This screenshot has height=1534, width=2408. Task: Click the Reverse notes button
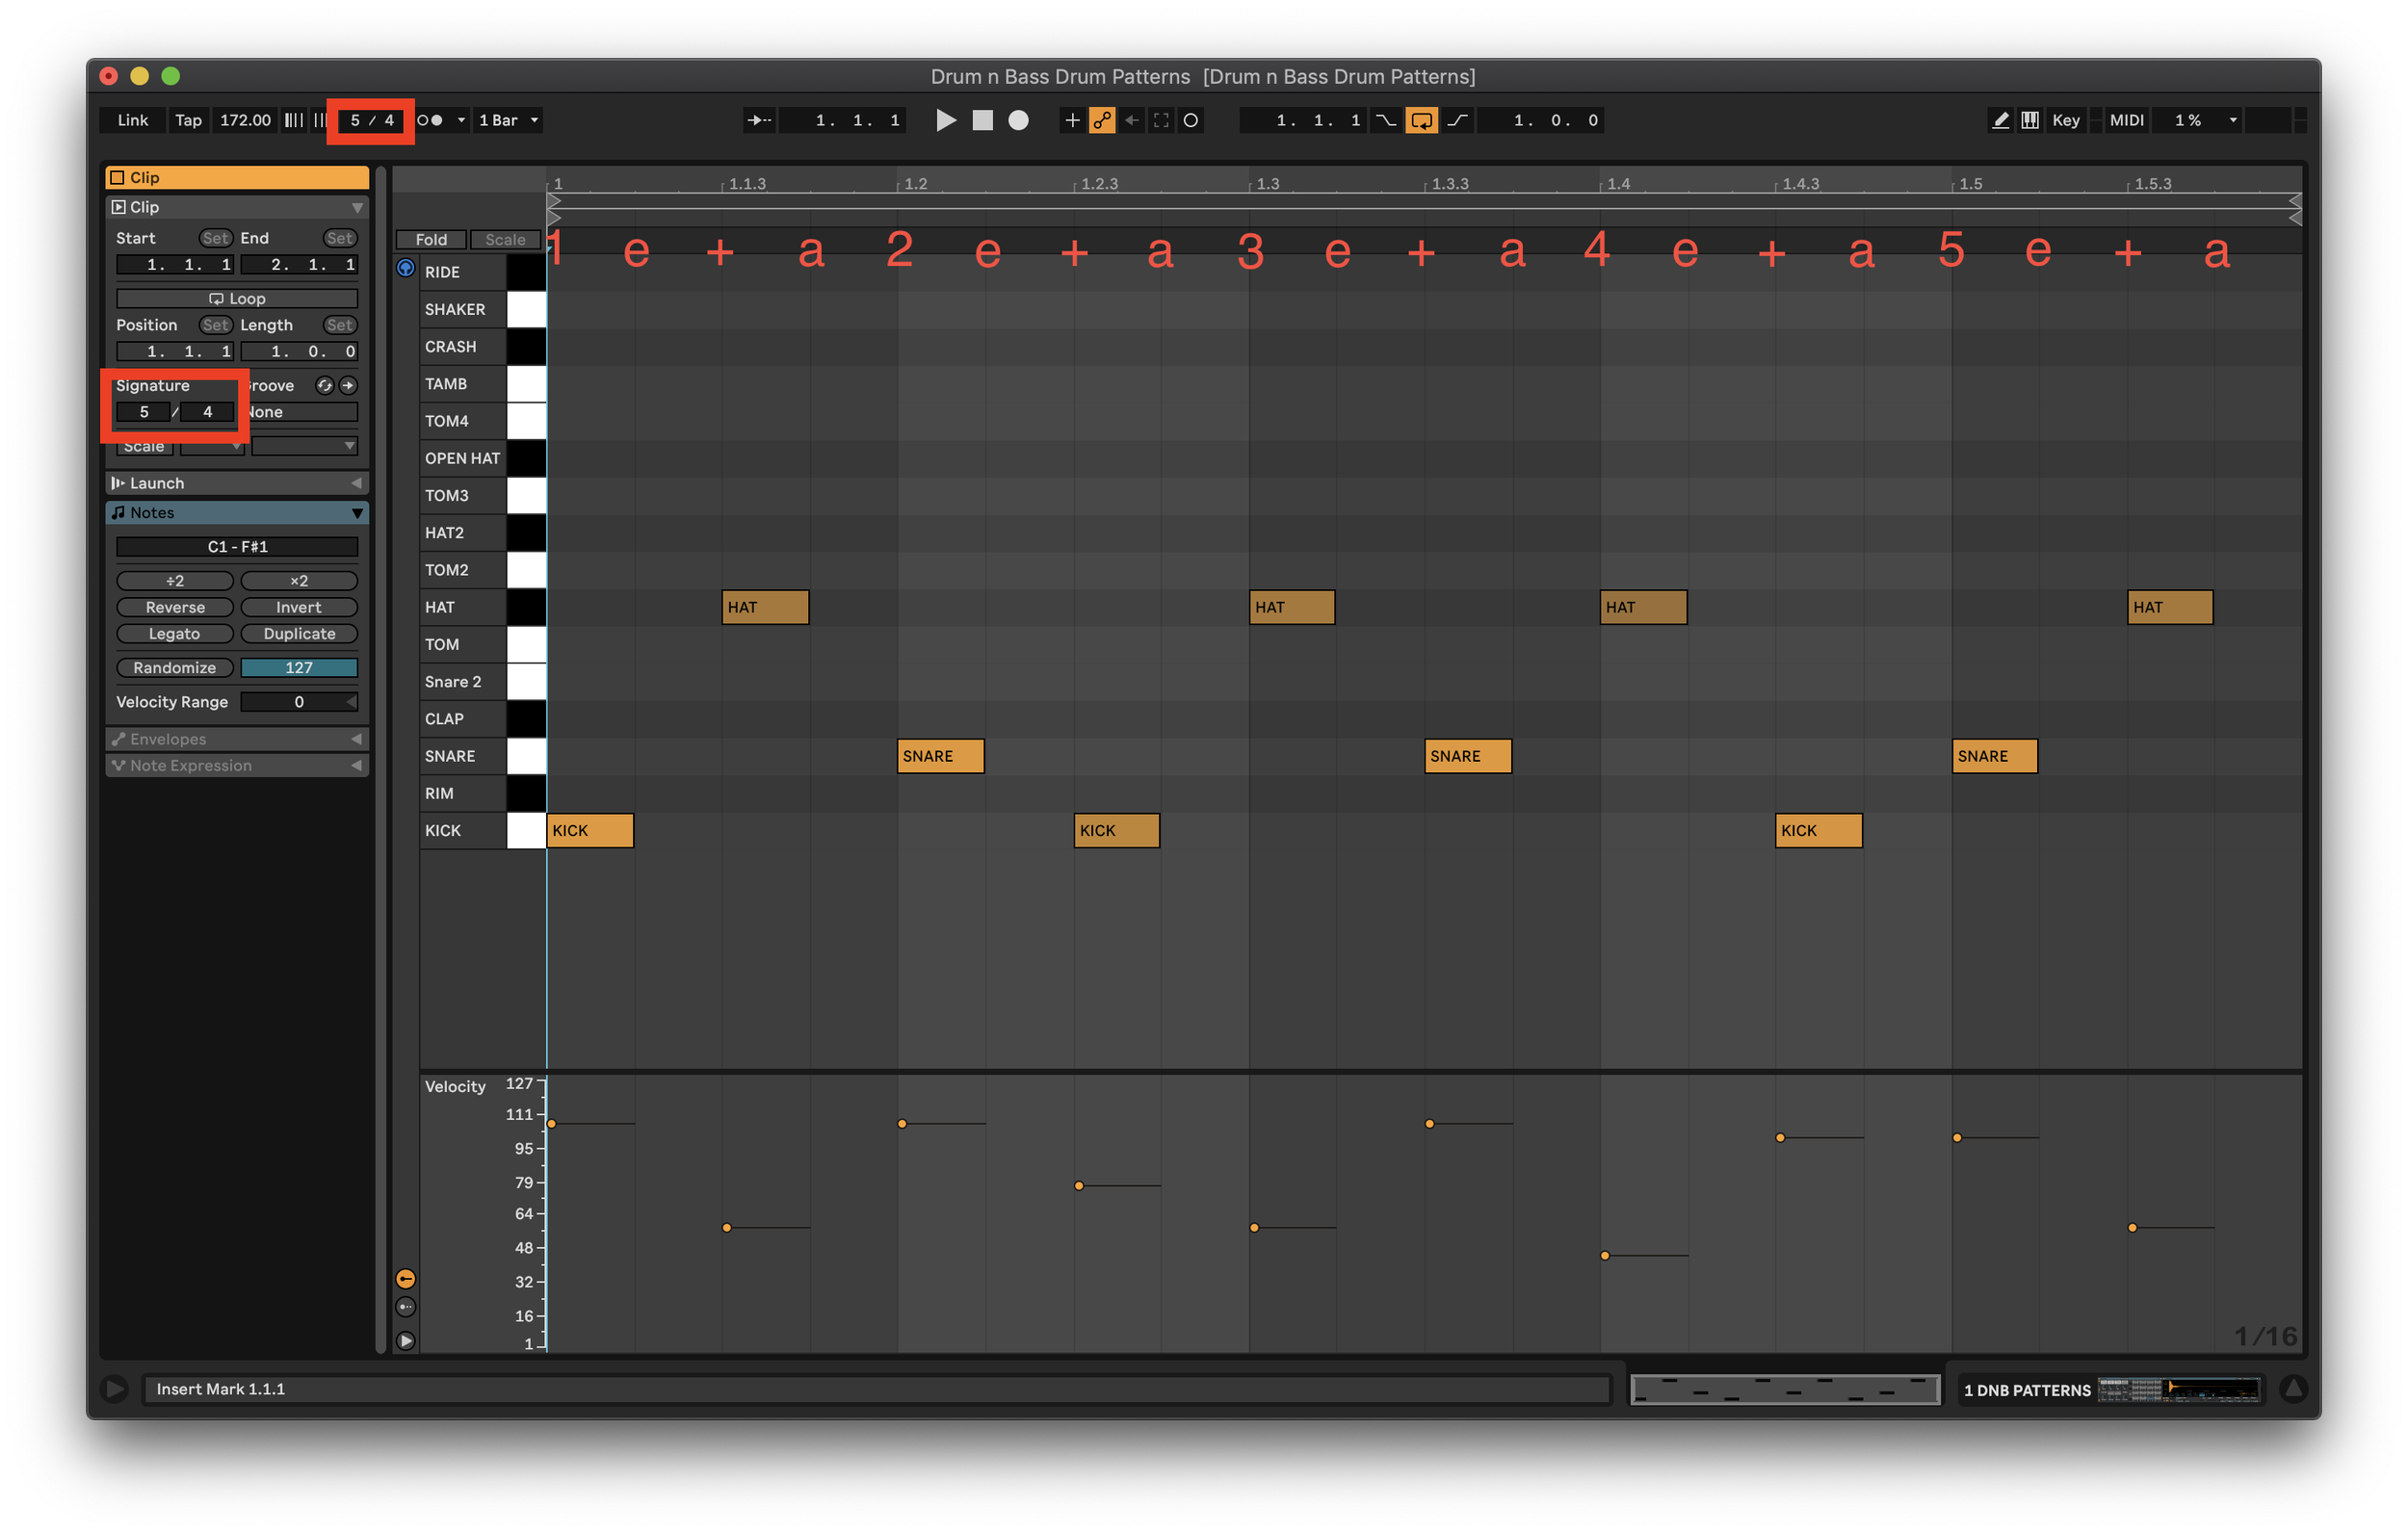[x=175, y=607]
